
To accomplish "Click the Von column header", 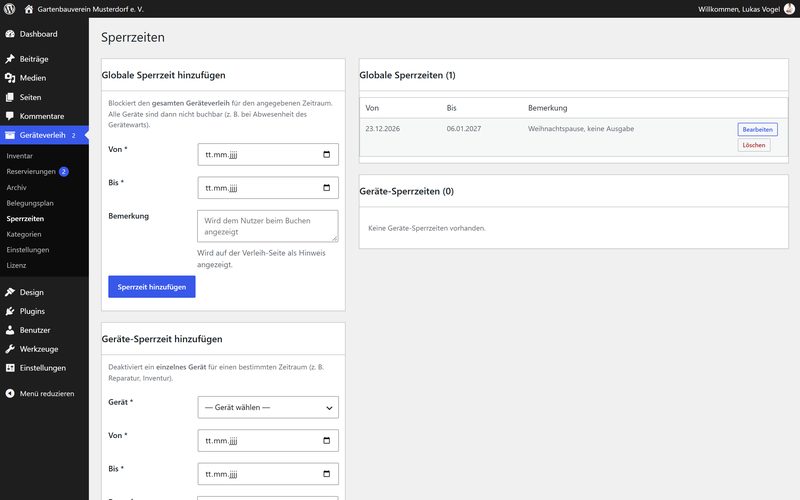I will pos(372,108).
